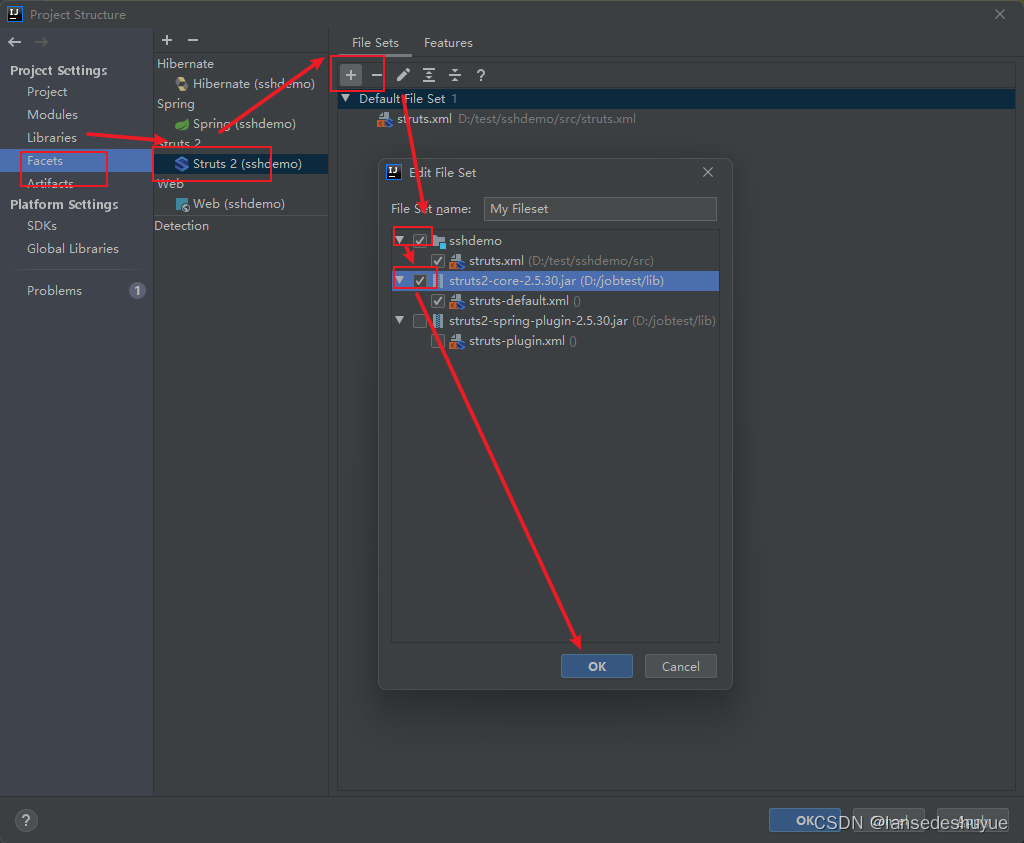This screenshot has height=843, width=1024.
Task: Close the Edit File Set dialog
Action: click(708, 172)
